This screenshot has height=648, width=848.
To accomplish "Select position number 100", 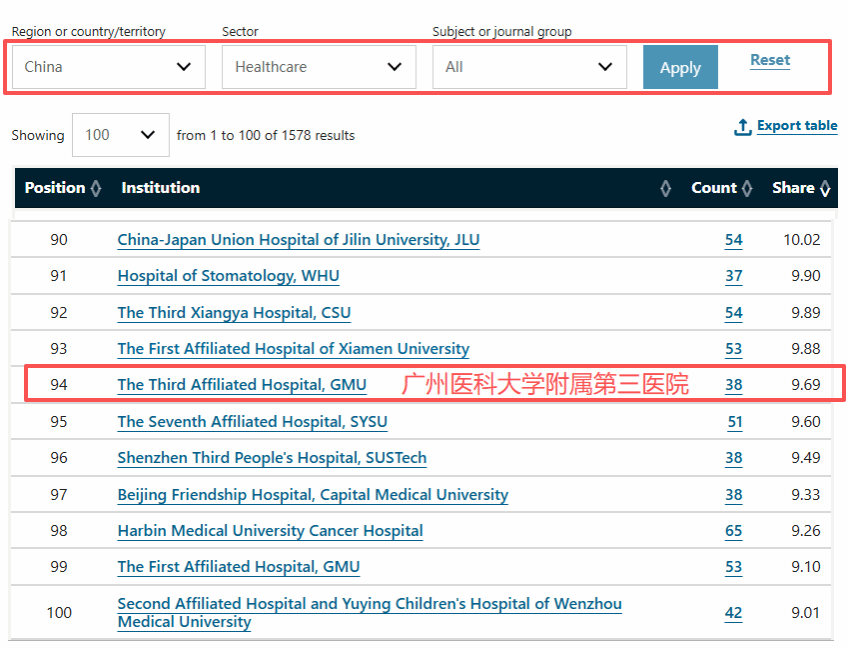I will [x=59, y=613].
